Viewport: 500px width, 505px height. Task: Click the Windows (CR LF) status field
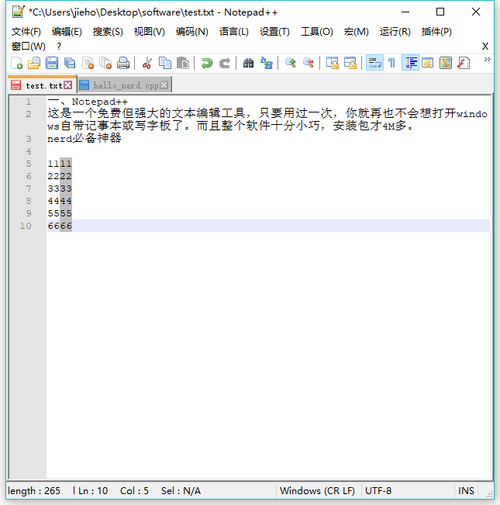[317, 491]
